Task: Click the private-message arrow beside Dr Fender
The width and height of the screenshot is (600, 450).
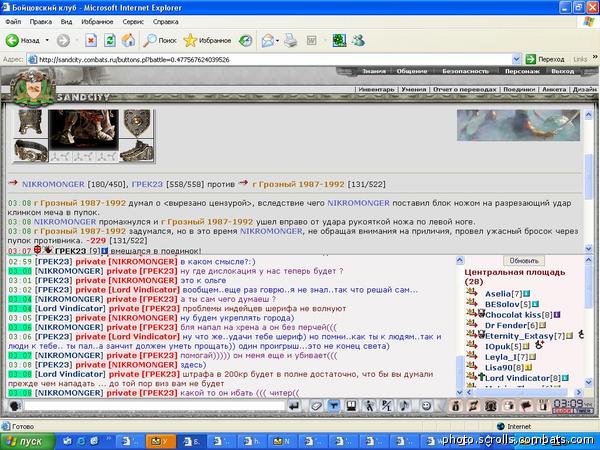Action: tap(472, 324)
